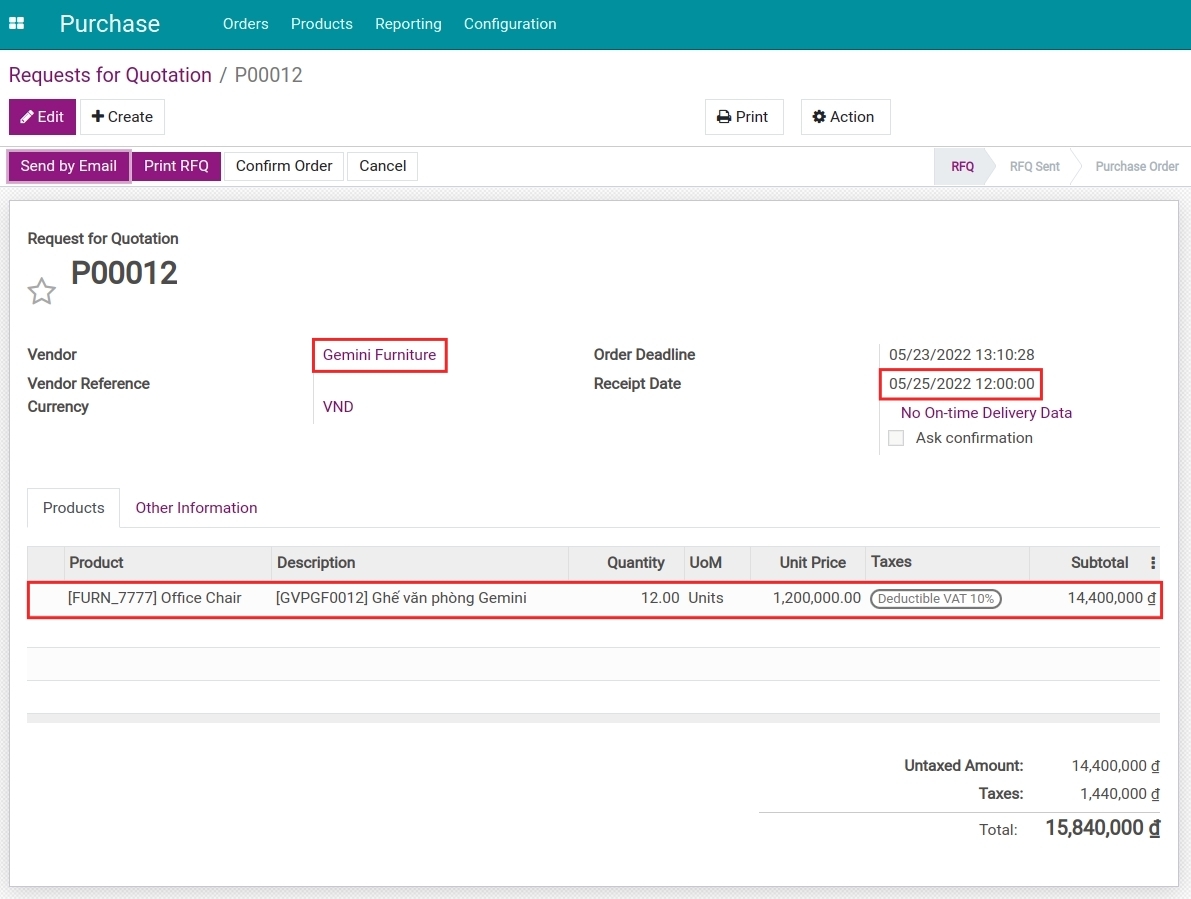1191x899 pixels.
Task: Click the Edit pencil button
Action: 42,117
